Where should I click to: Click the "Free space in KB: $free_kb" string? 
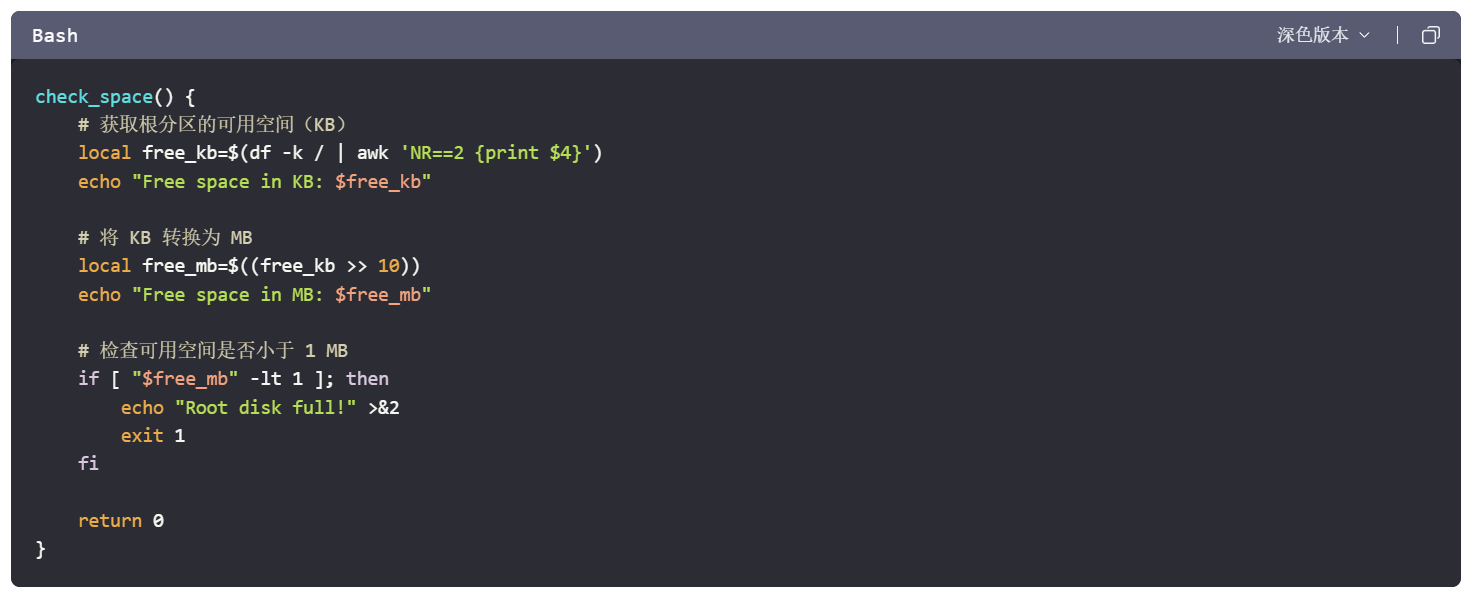281,182
